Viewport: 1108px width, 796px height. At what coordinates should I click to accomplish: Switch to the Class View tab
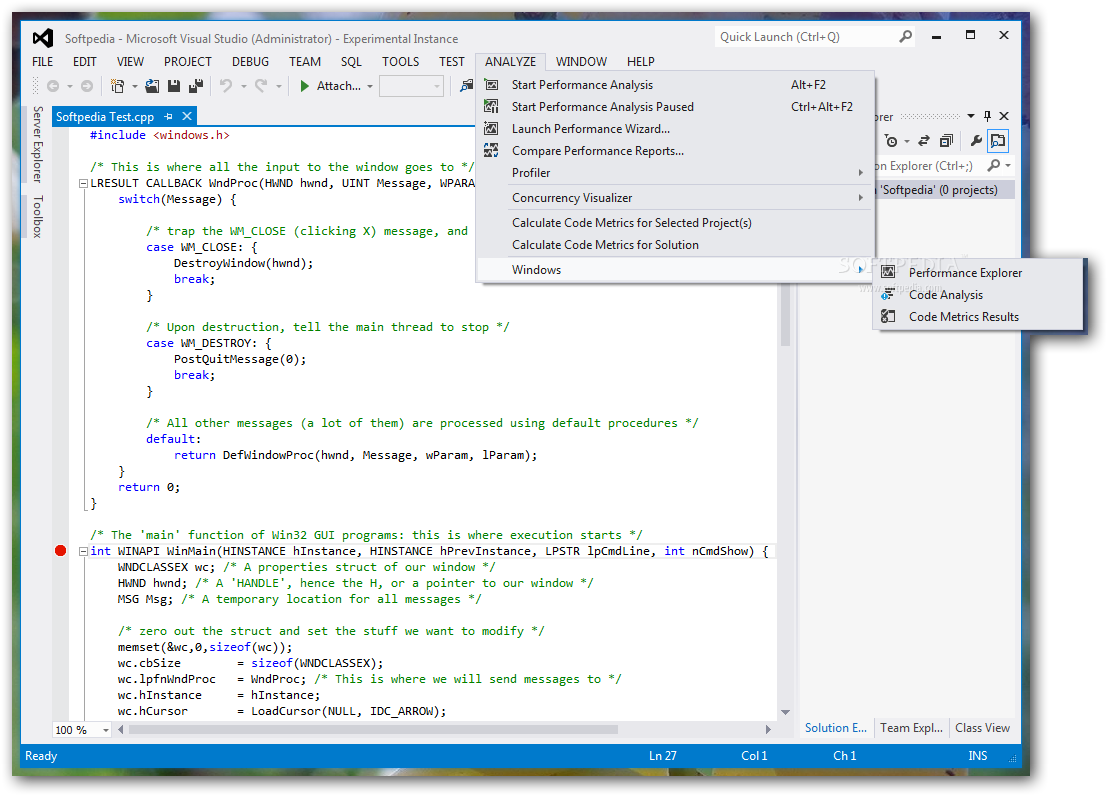point(982,727)
